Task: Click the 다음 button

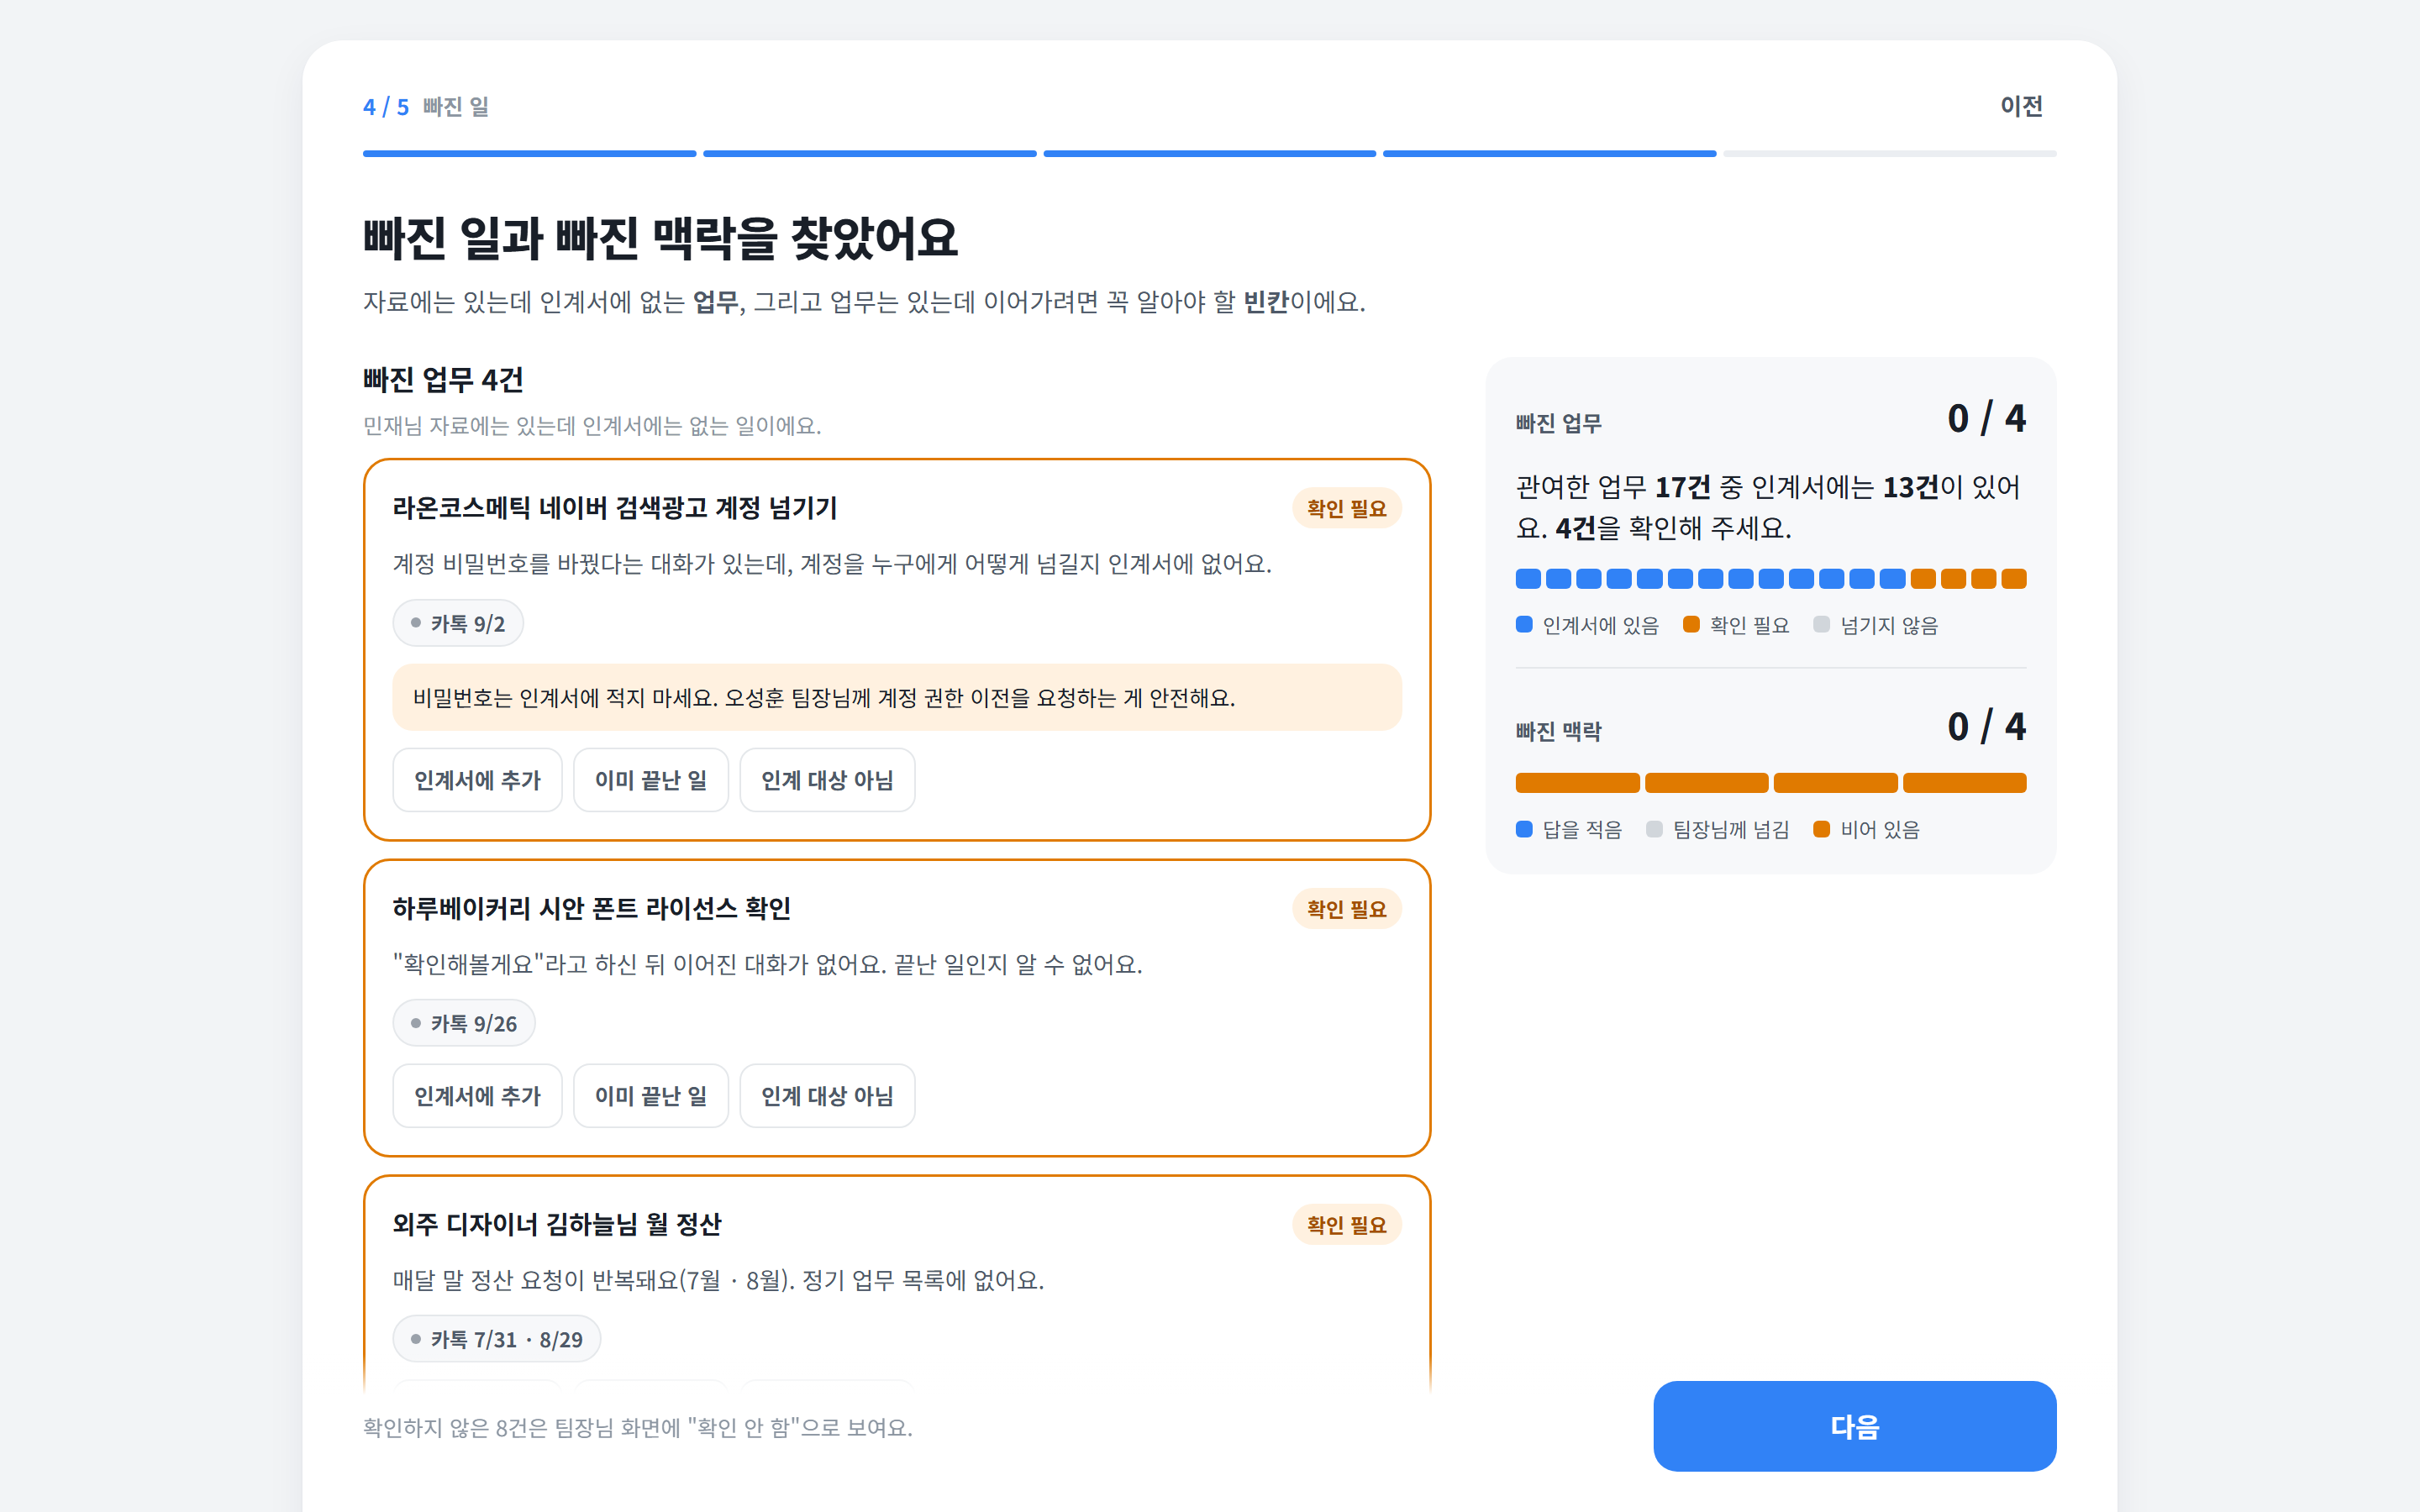Action: [1854, 1426]
